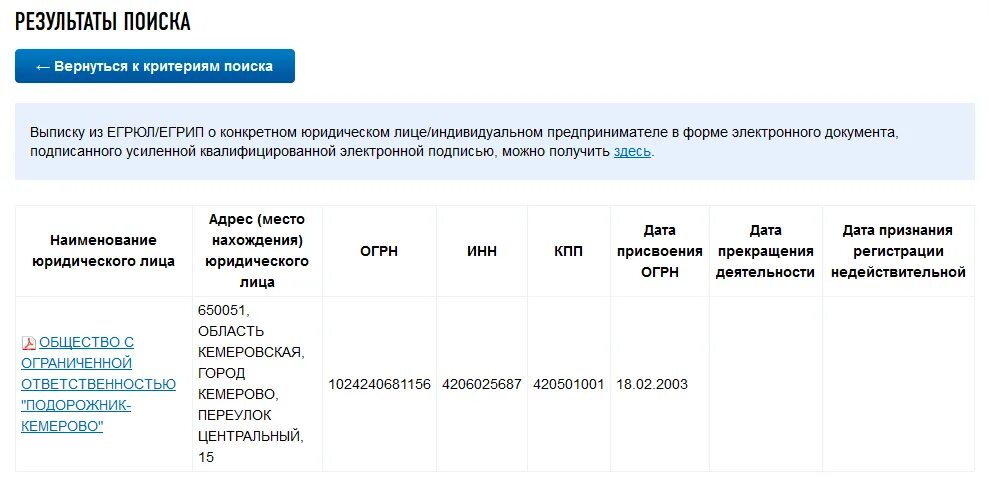Click the empty Дата прекращения деятельности cell
Screen dimensions: 989x484
click(765, 384)
